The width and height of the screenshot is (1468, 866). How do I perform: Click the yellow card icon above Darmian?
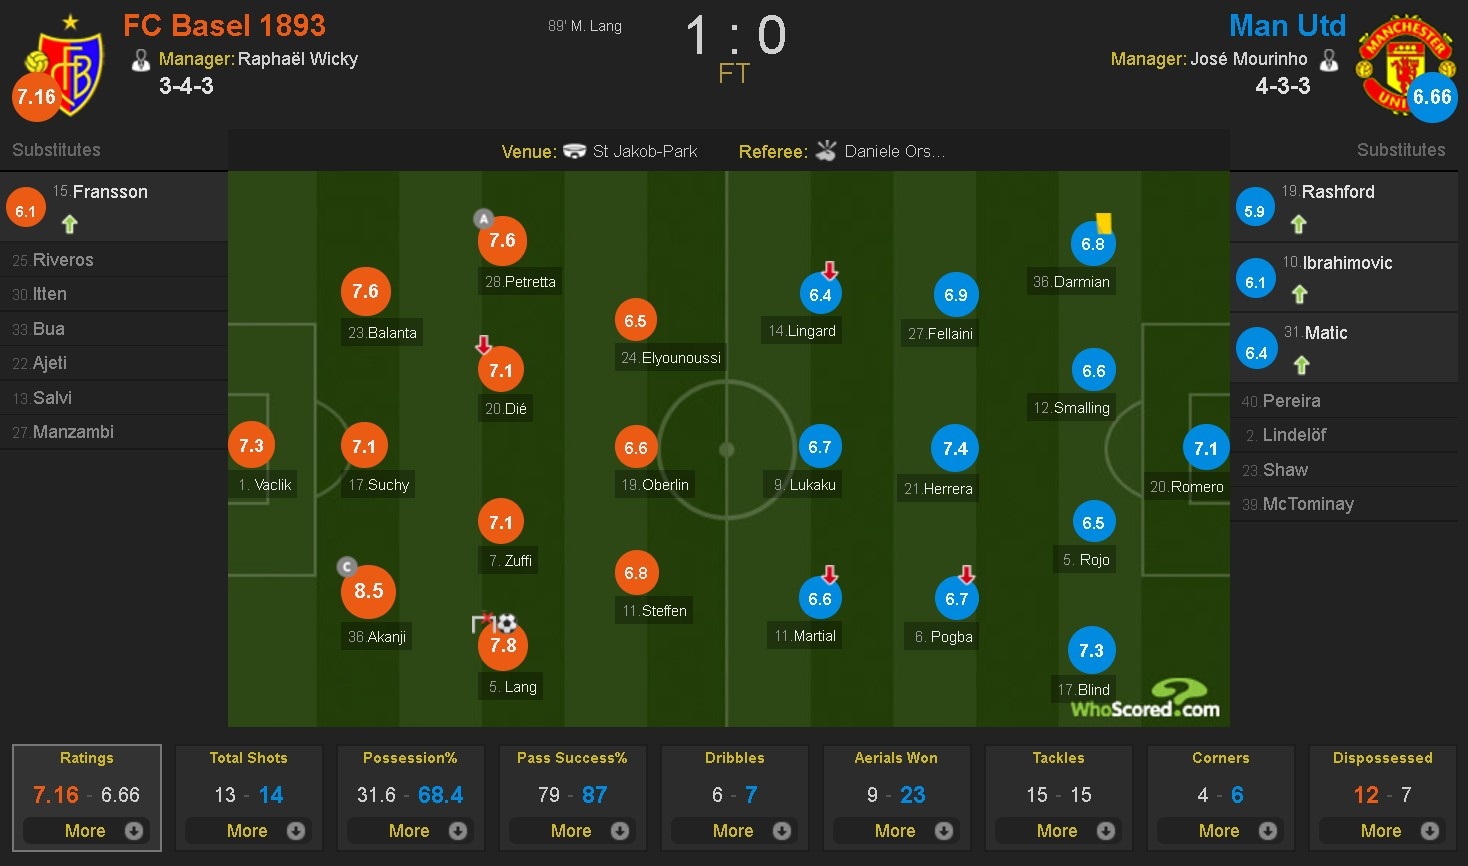1104,222
